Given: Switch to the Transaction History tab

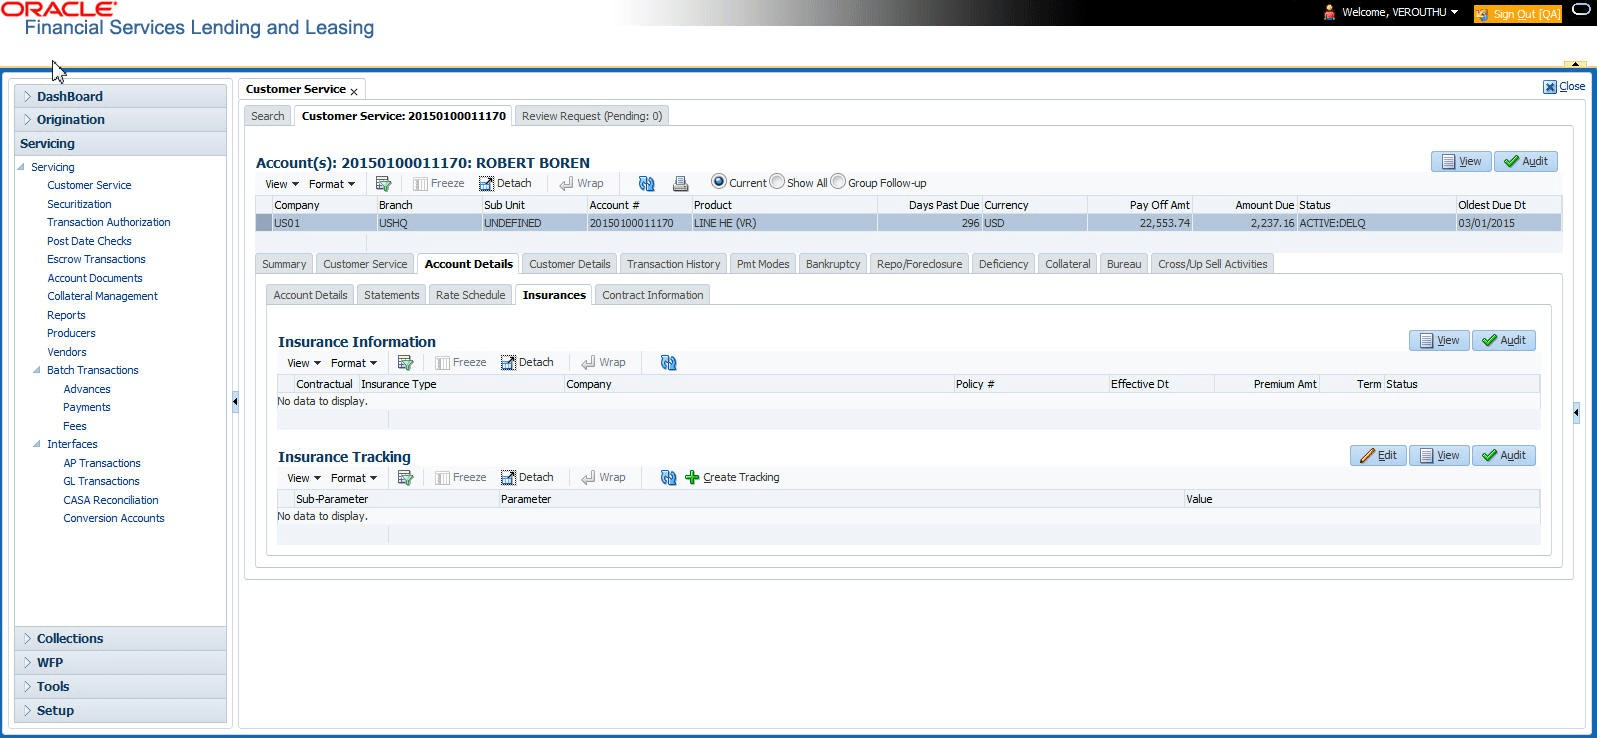Looking at the screenshot, I should (x=673, y=264).
